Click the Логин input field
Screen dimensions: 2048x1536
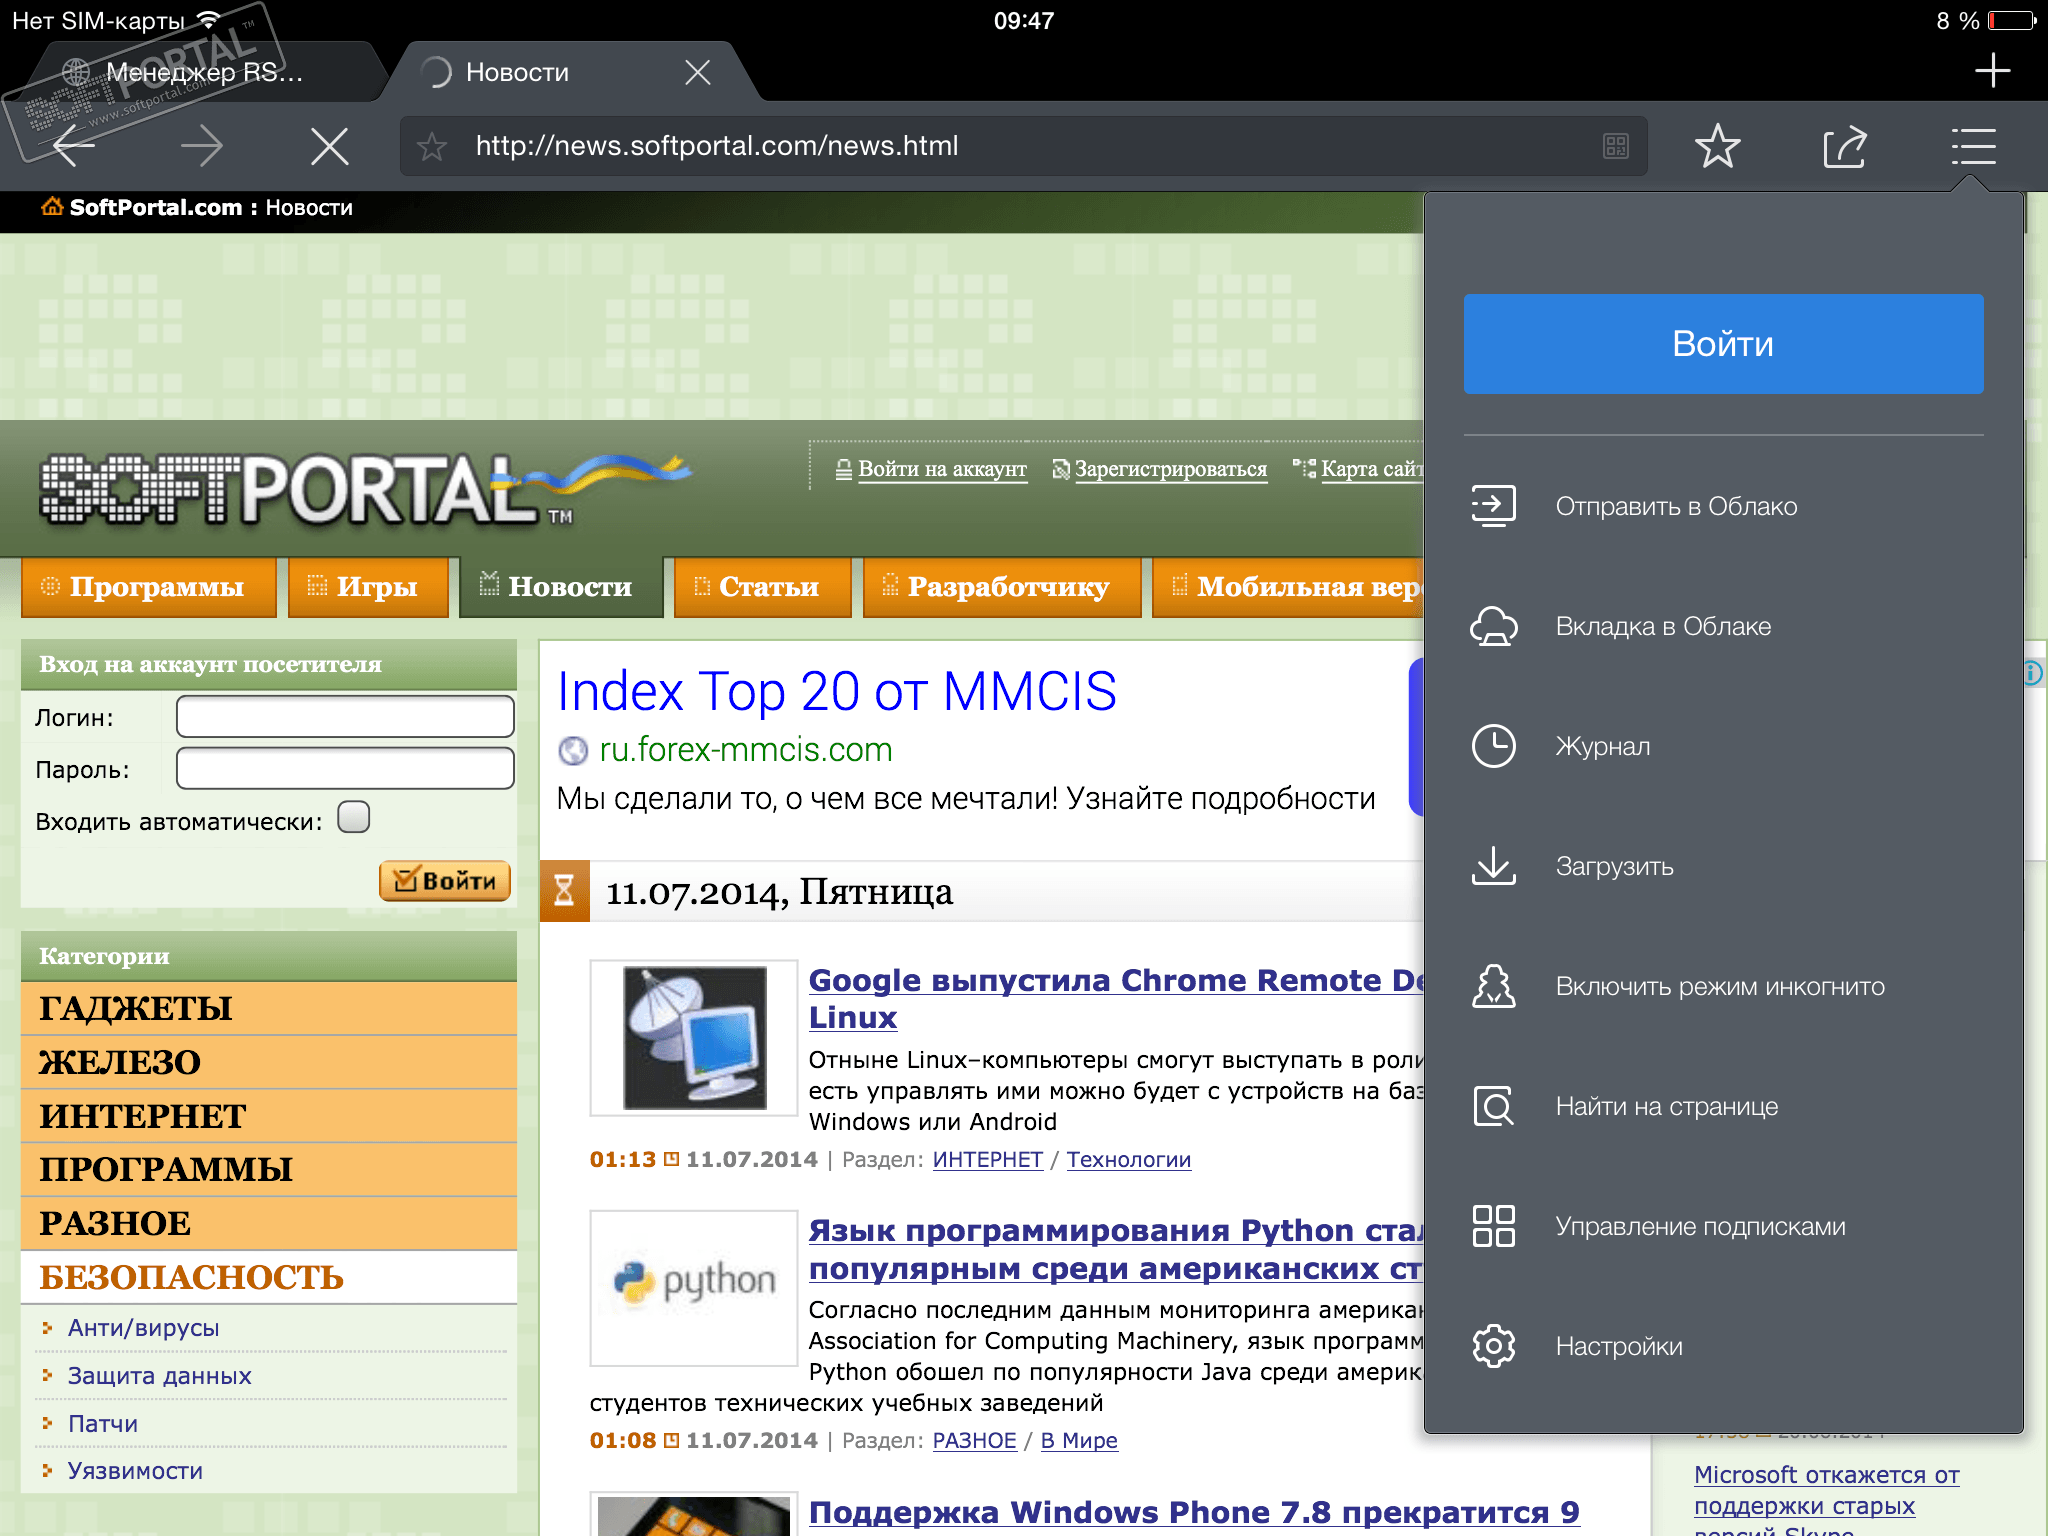pos(345,717)
